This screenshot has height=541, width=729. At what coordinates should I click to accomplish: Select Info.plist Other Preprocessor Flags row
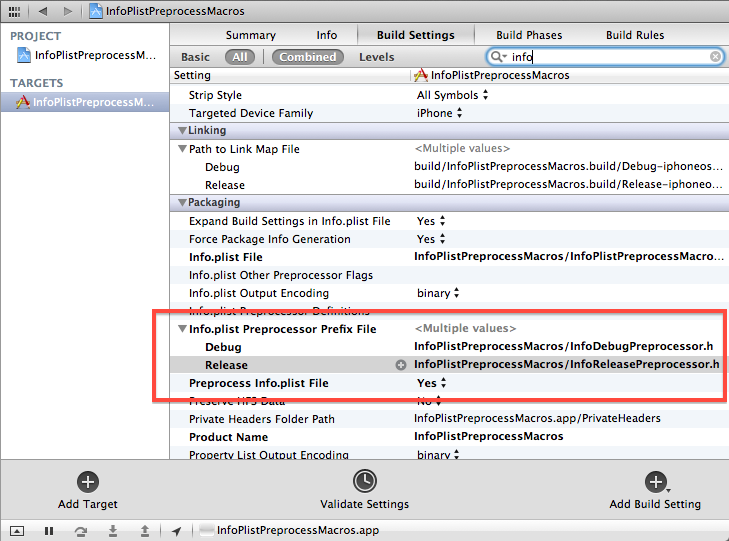449,275
